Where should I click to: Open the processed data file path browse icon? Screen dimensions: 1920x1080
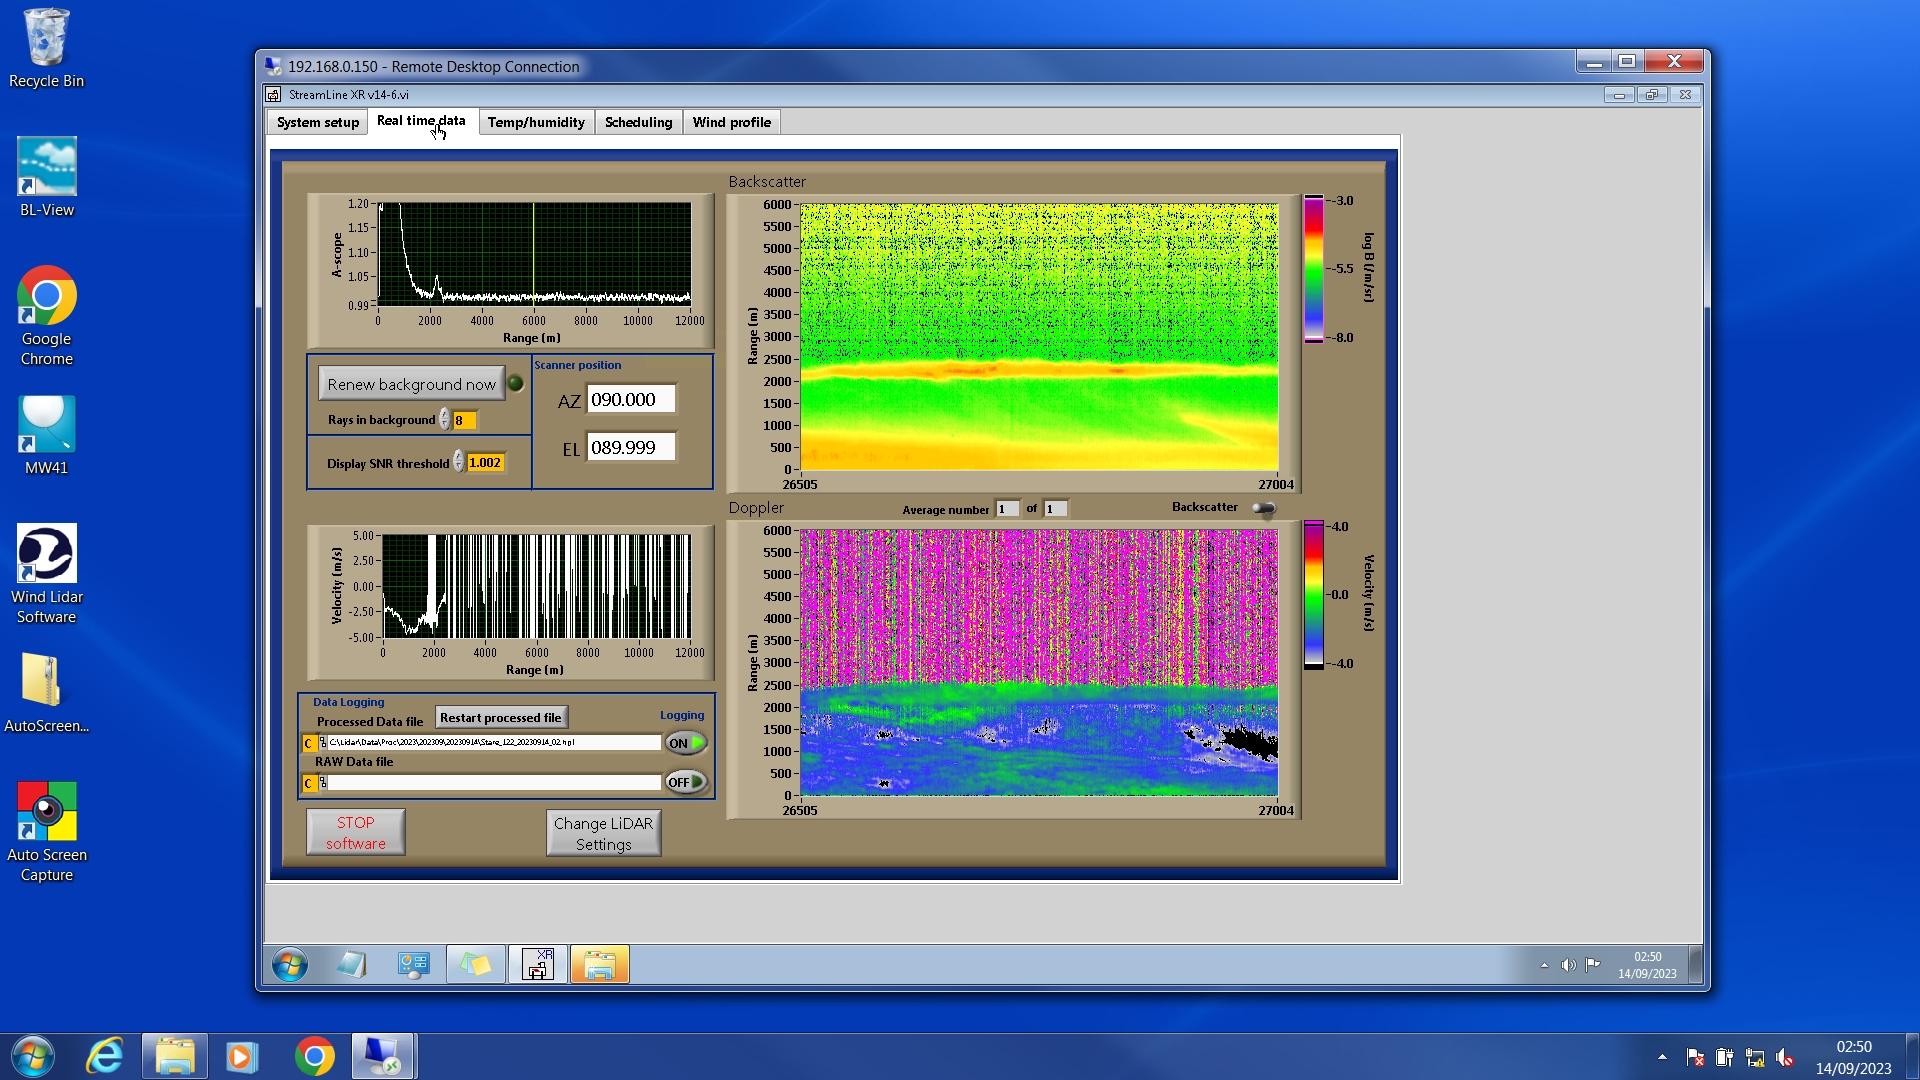[x=322, y=743]
